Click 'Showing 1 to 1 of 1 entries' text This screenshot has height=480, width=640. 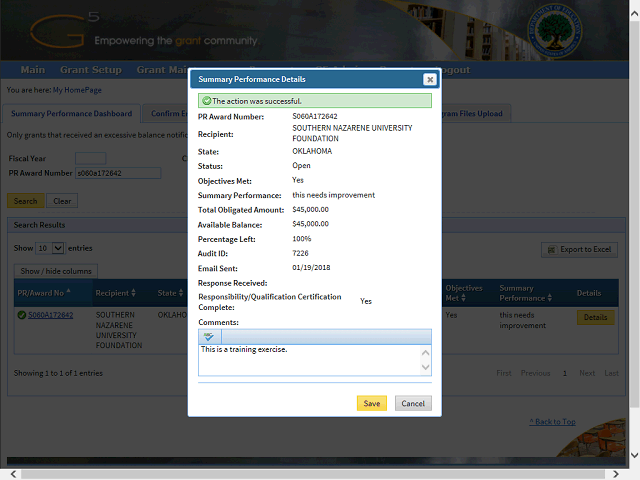point(58,373)
